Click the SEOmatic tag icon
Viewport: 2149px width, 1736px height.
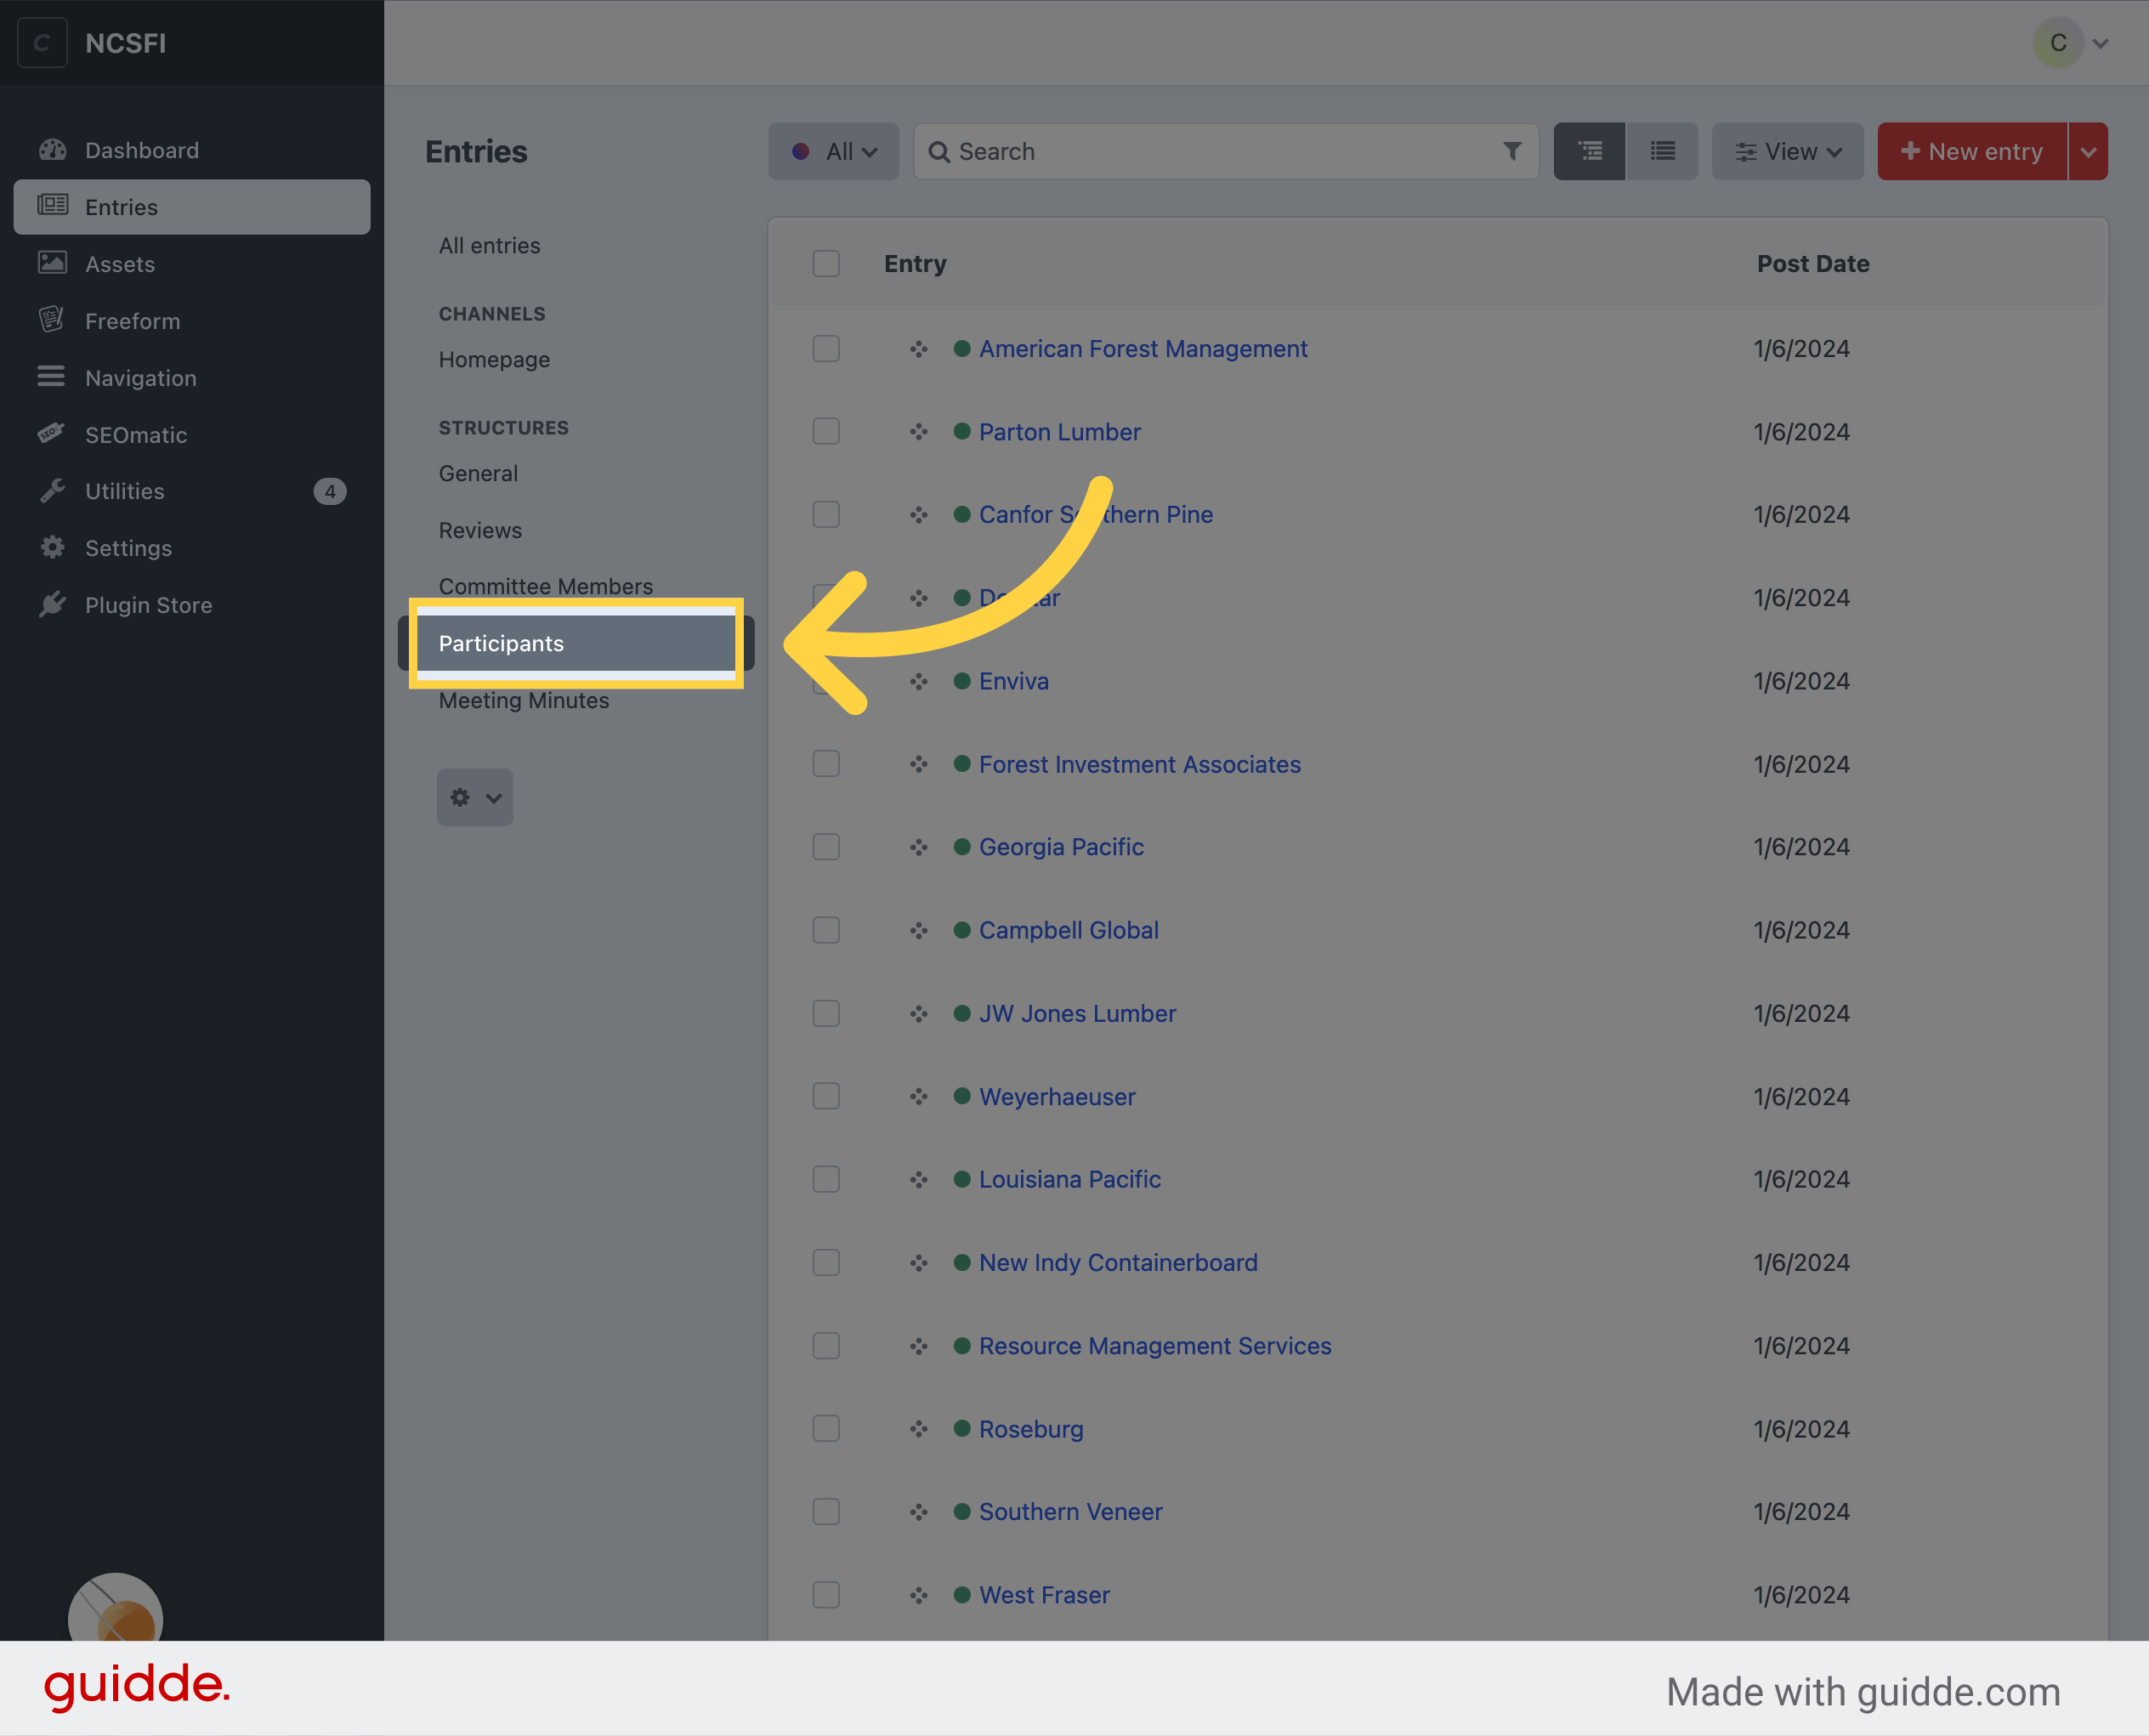(52, 434)
